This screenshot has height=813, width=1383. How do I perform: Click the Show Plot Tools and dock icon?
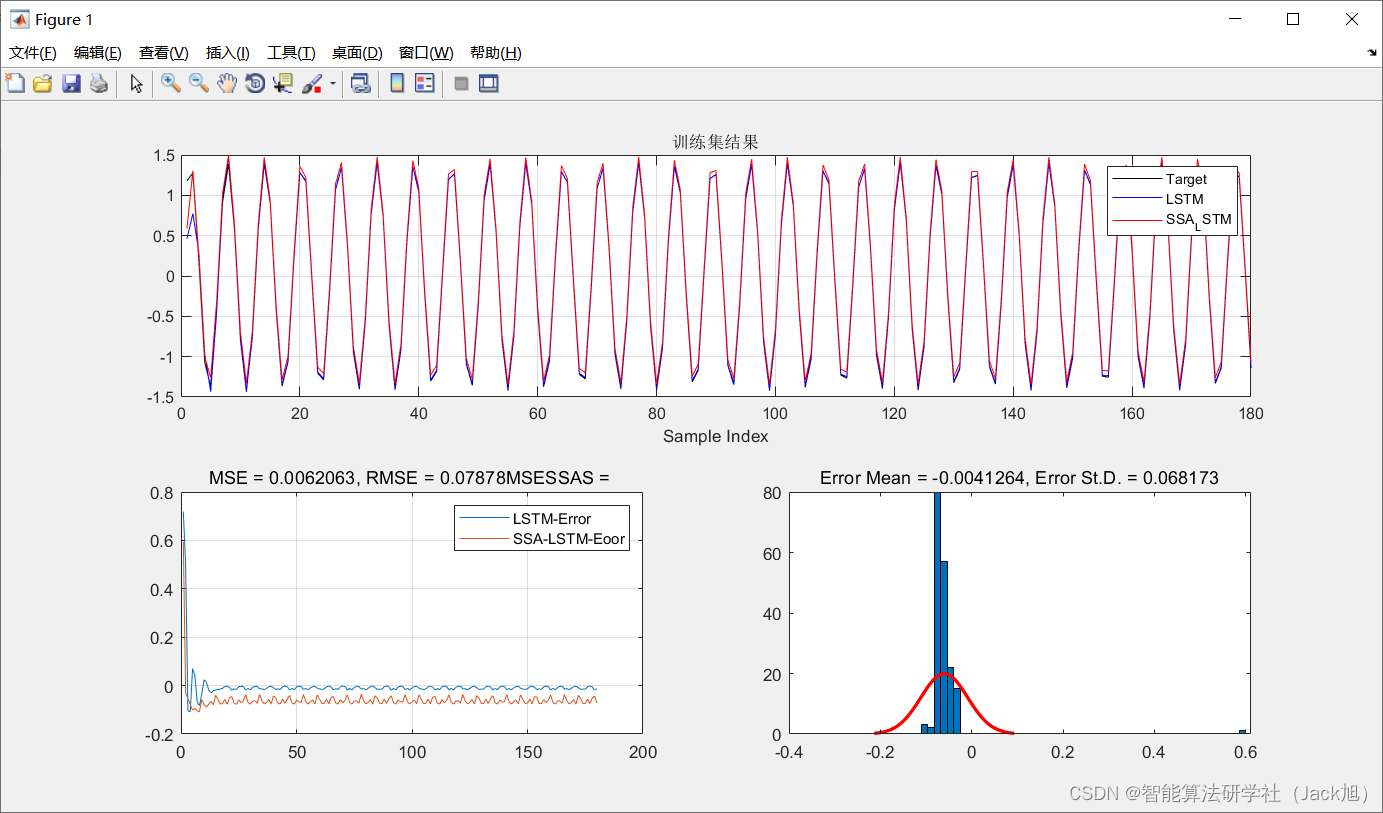(x=489, y=84)
